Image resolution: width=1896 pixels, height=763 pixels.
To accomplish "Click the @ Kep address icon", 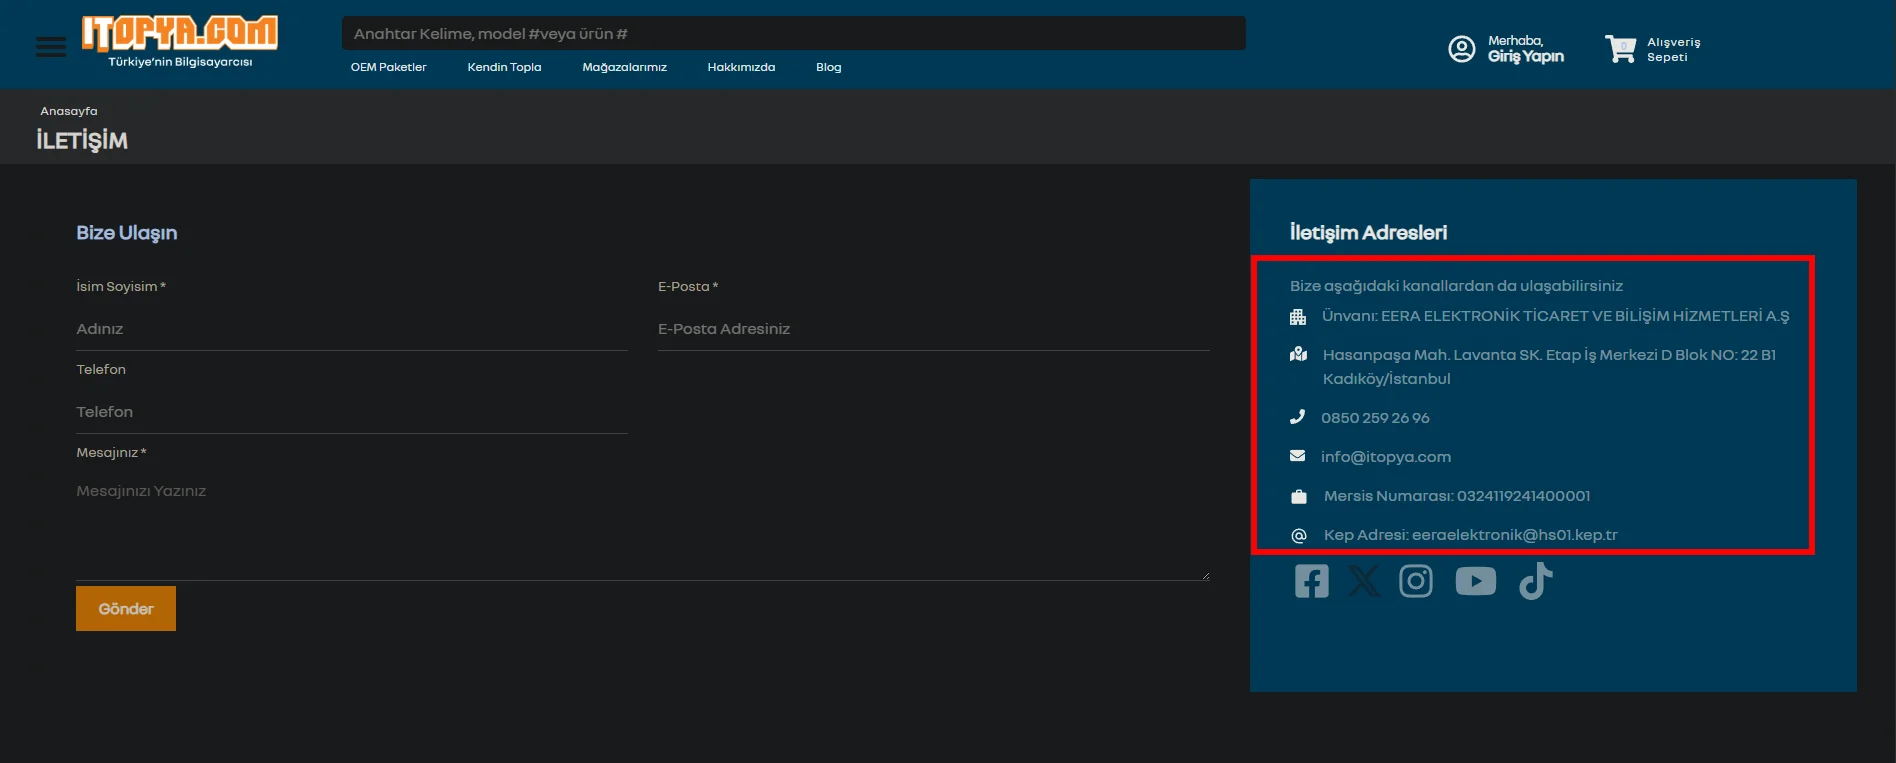I will pos(1299,535).
